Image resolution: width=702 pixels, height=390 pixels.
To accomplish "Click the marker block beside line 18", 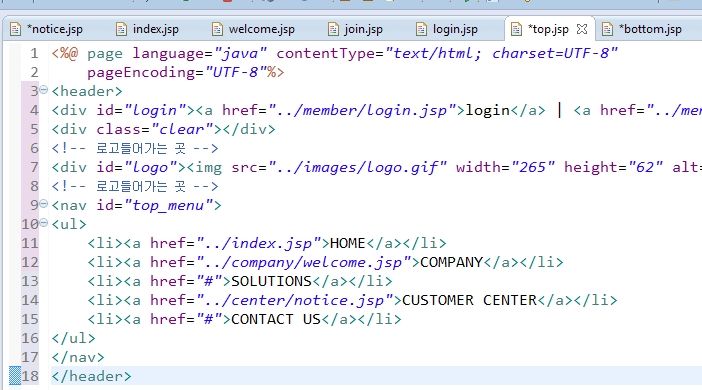I will coord(15,376).
